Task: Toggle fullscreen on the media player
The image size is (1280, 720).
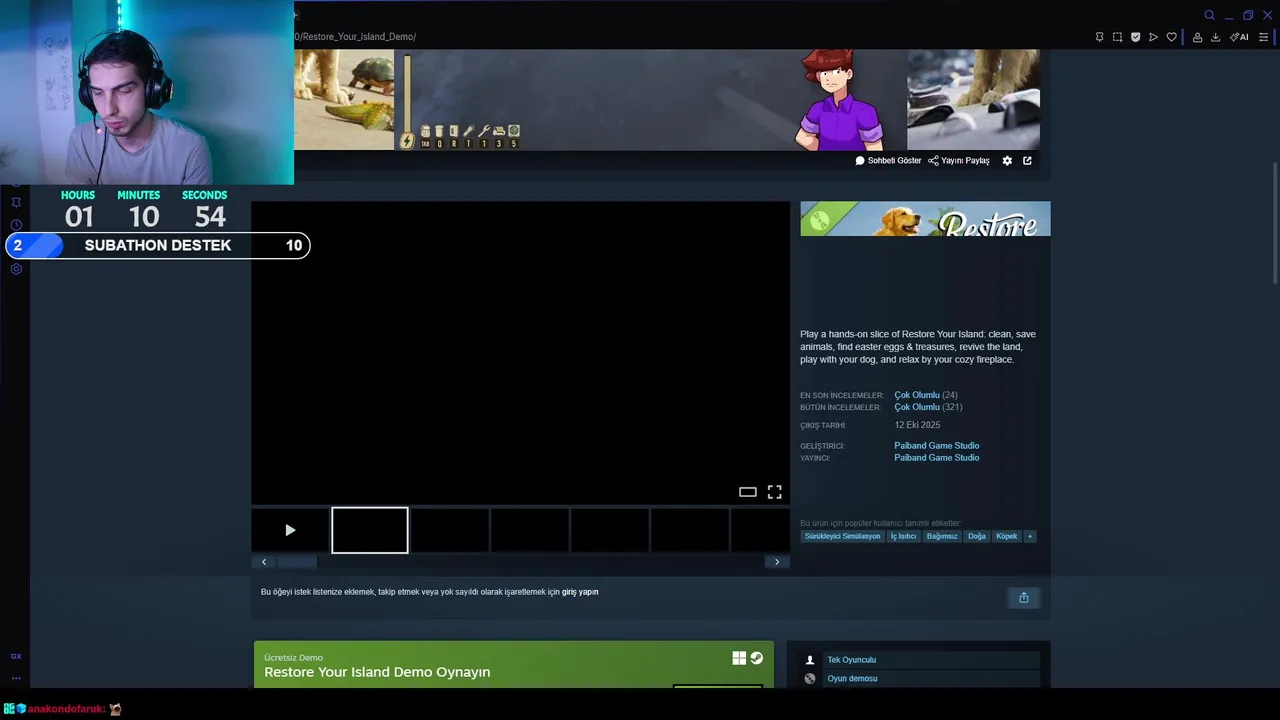Action: [774, 492]
